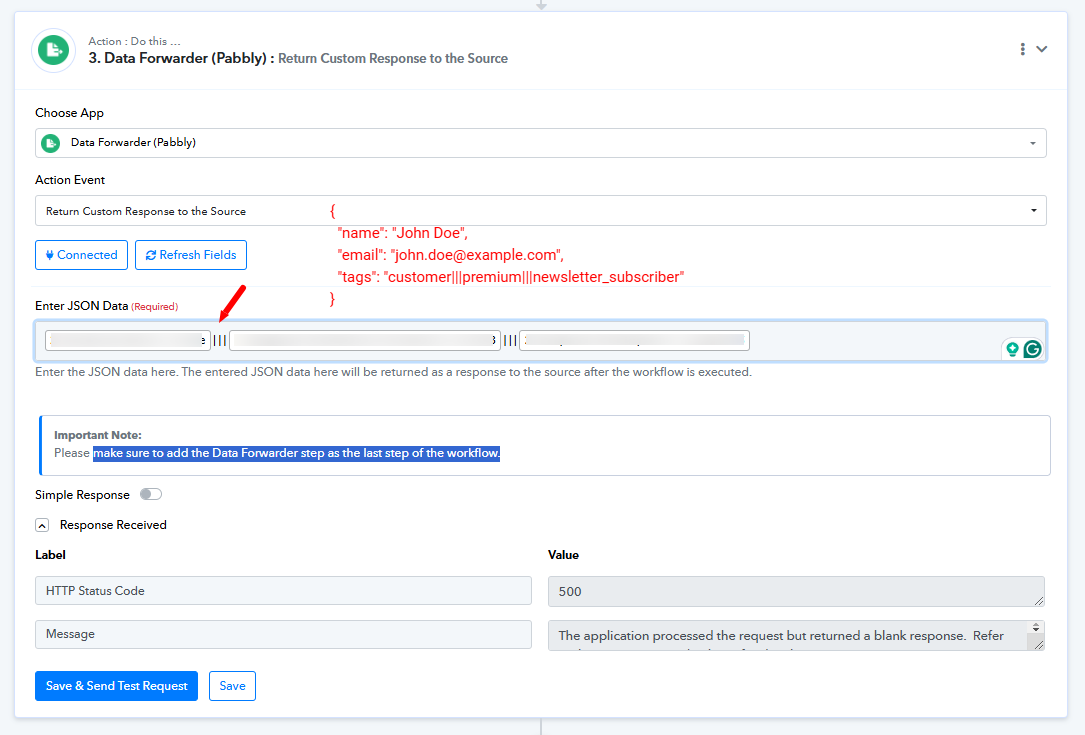This screenshot has width=1085, height=735.
Task: Click the plug icon in the Connected button
Action: 50,255
